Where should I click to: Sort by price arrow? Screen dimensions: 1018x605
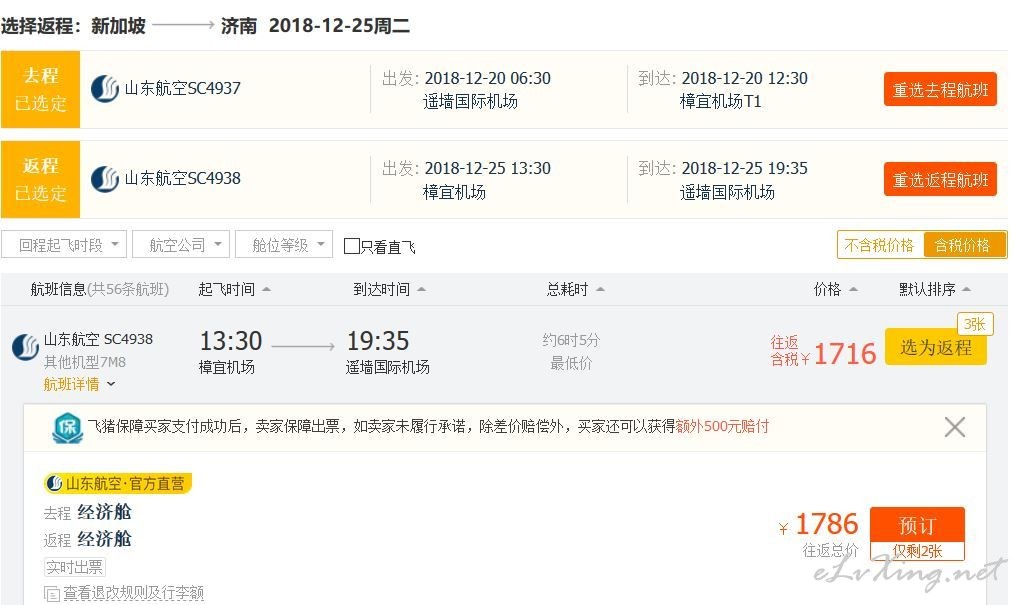pos(853,290)
